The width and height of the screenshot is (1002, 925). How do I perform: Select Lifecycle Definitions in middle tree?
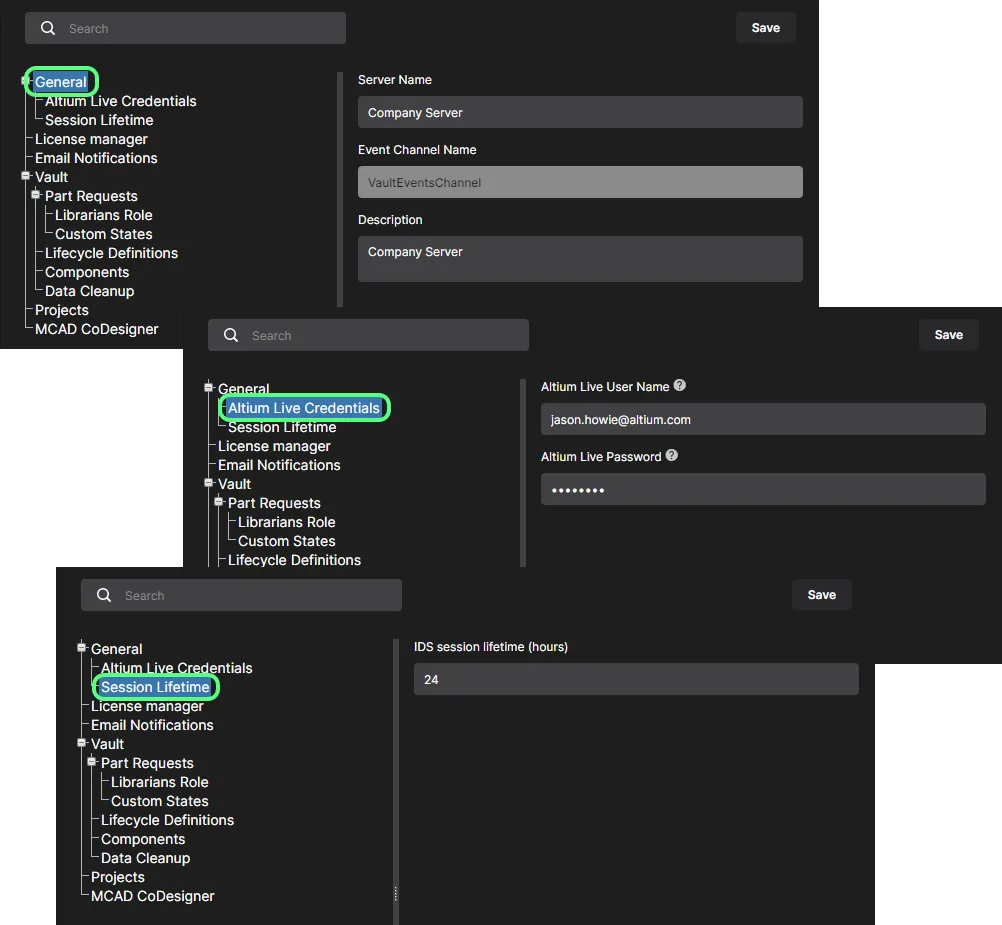294,560
